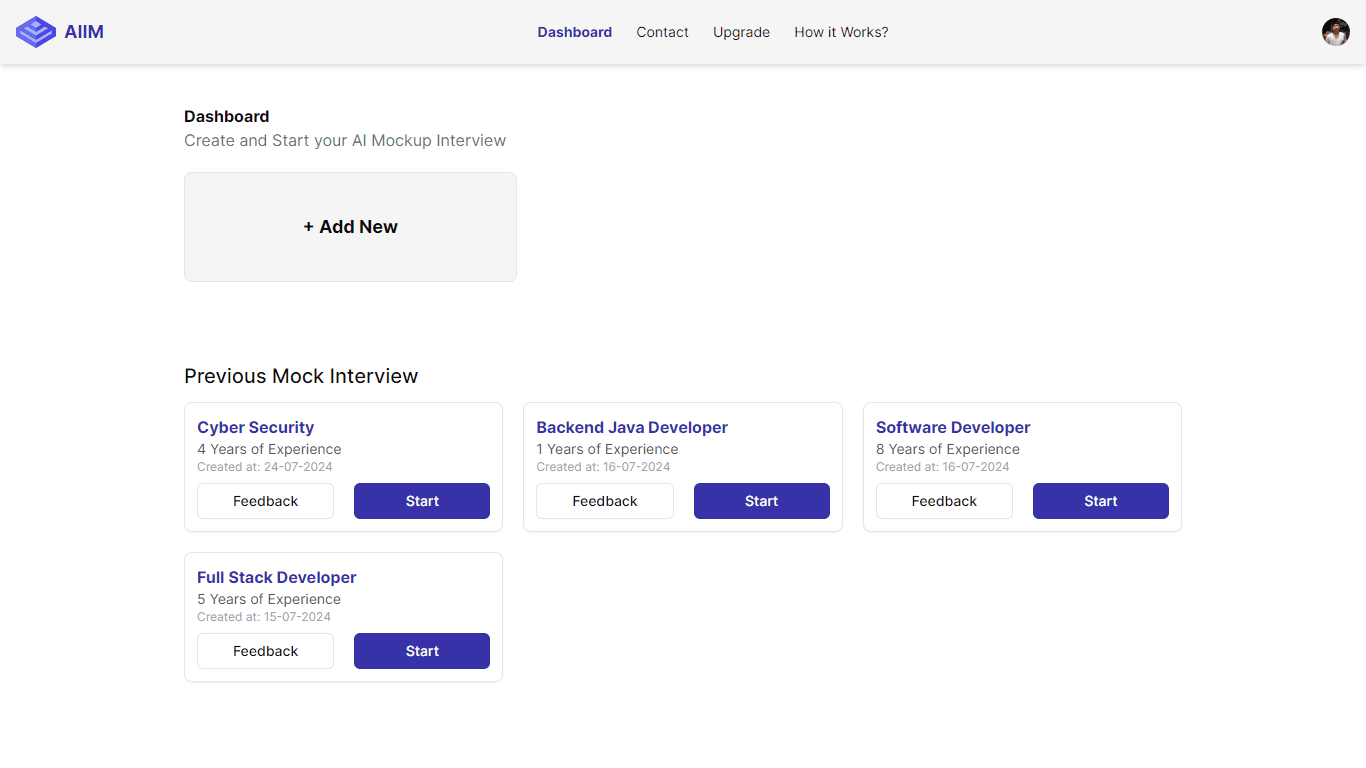Select the Full Stack Developer title

click(276, 577)
